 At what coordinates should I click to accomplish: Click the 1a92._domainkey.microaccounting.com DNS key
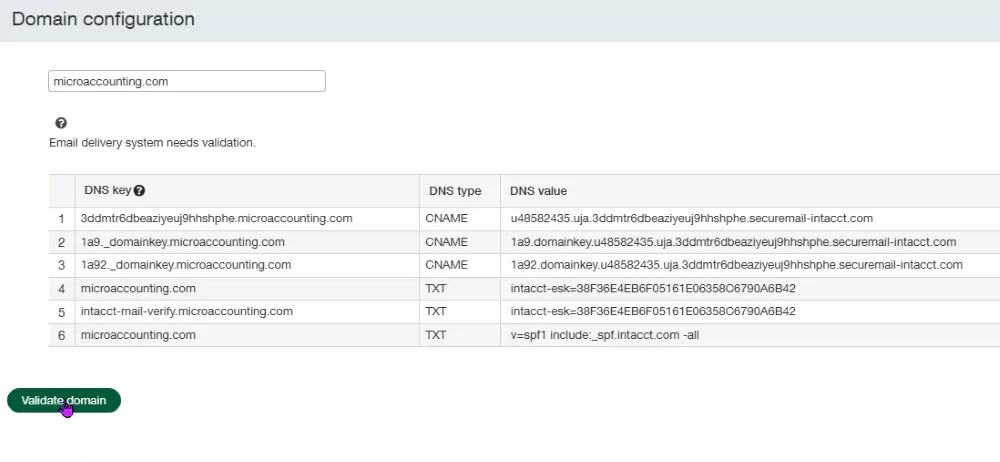click(x=186, y=265)
